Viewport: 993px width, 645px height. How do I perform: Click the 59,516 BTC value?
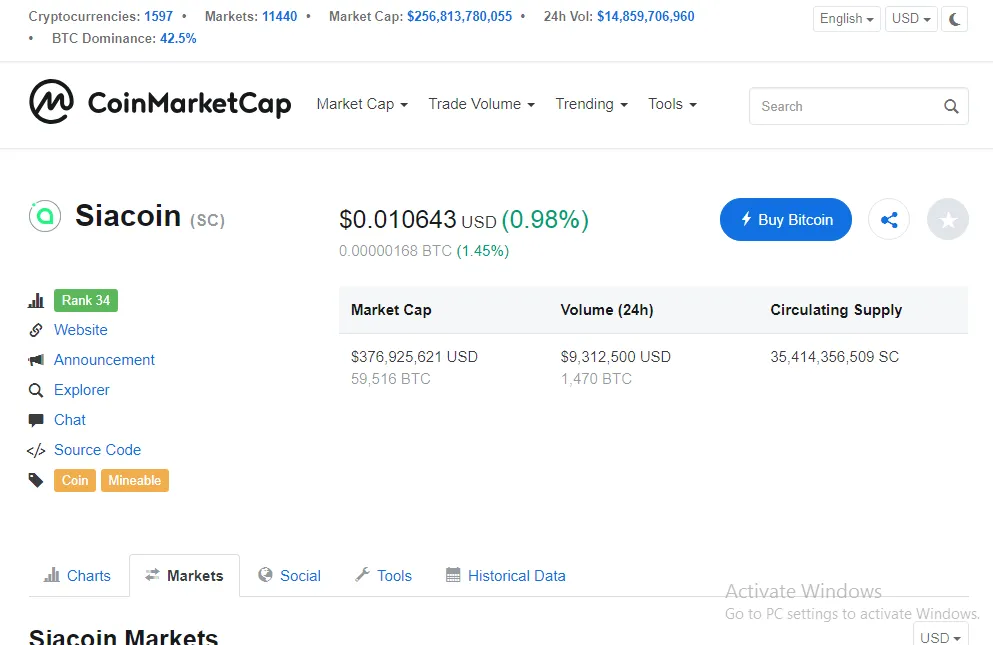[391, 379]
